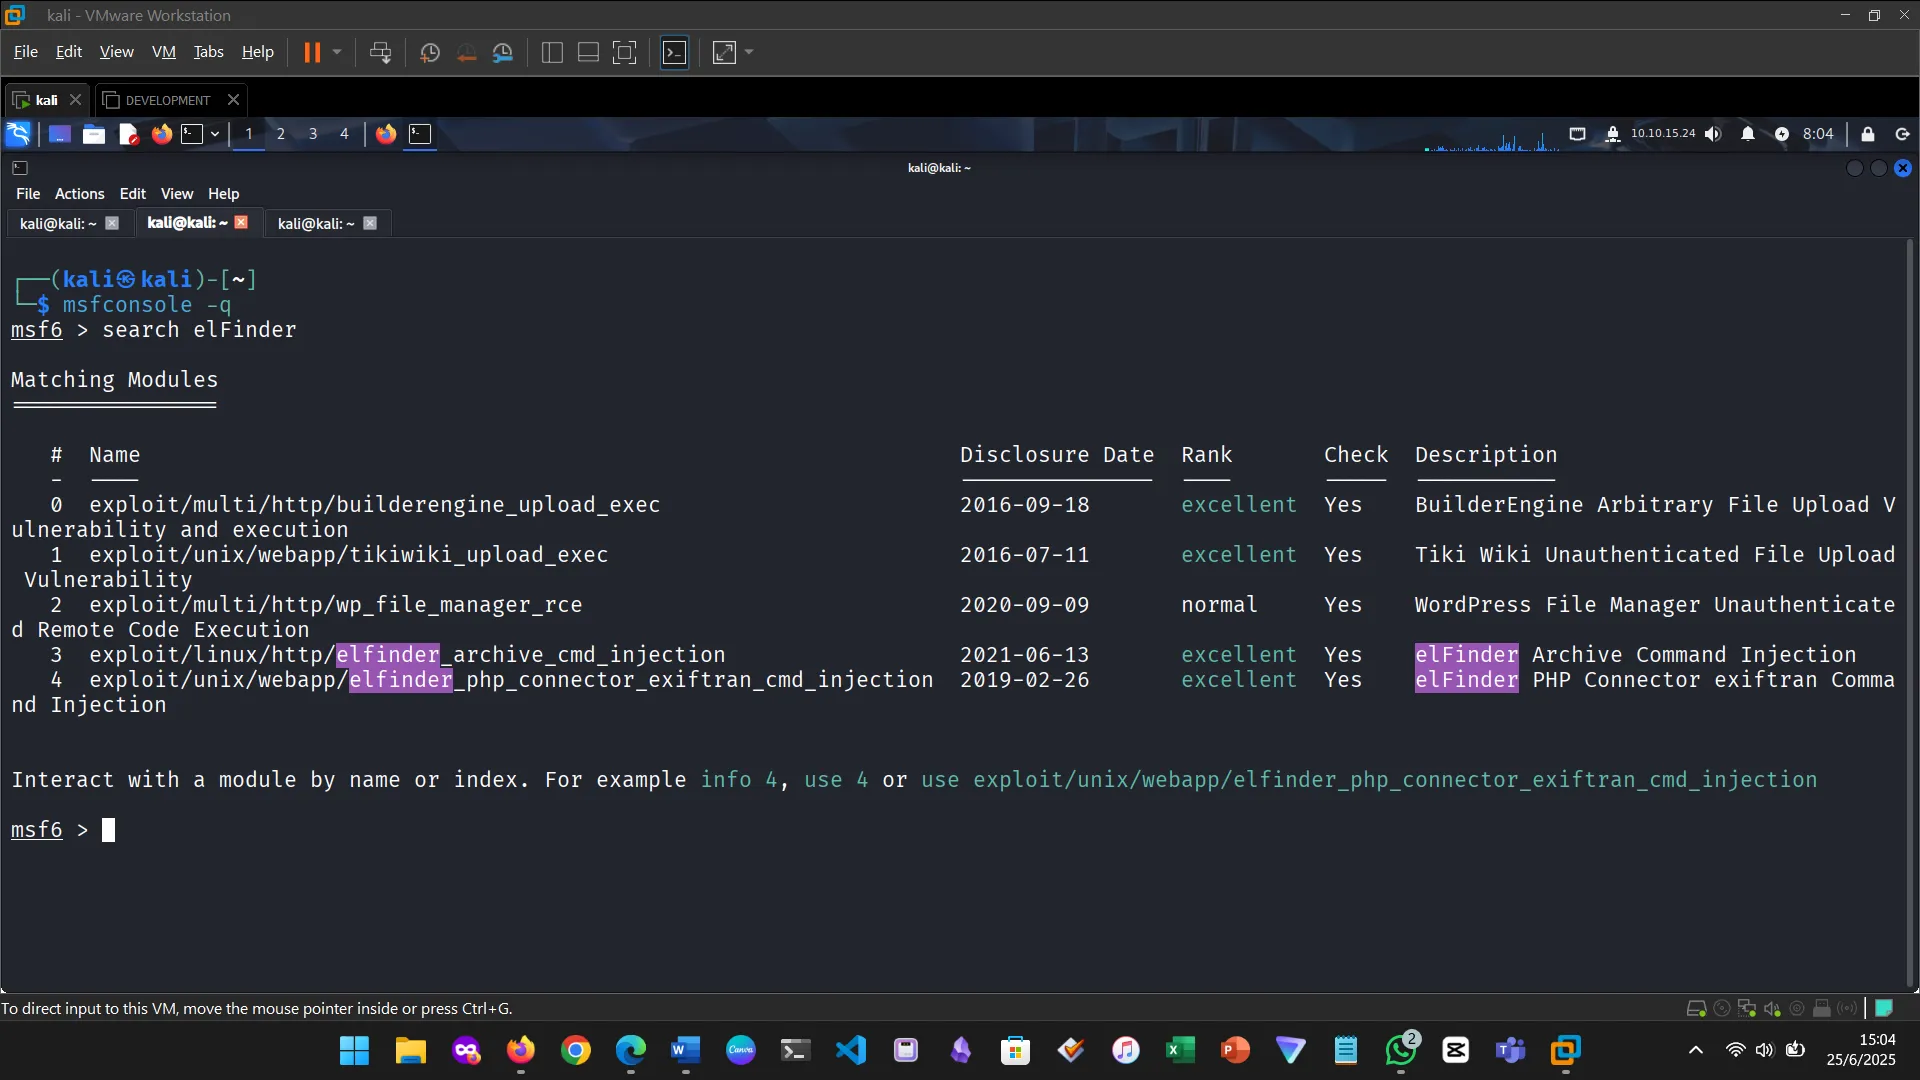Take a VM snapshot icon
The height and width of the screenshot is (1080, 1920).
430,53
